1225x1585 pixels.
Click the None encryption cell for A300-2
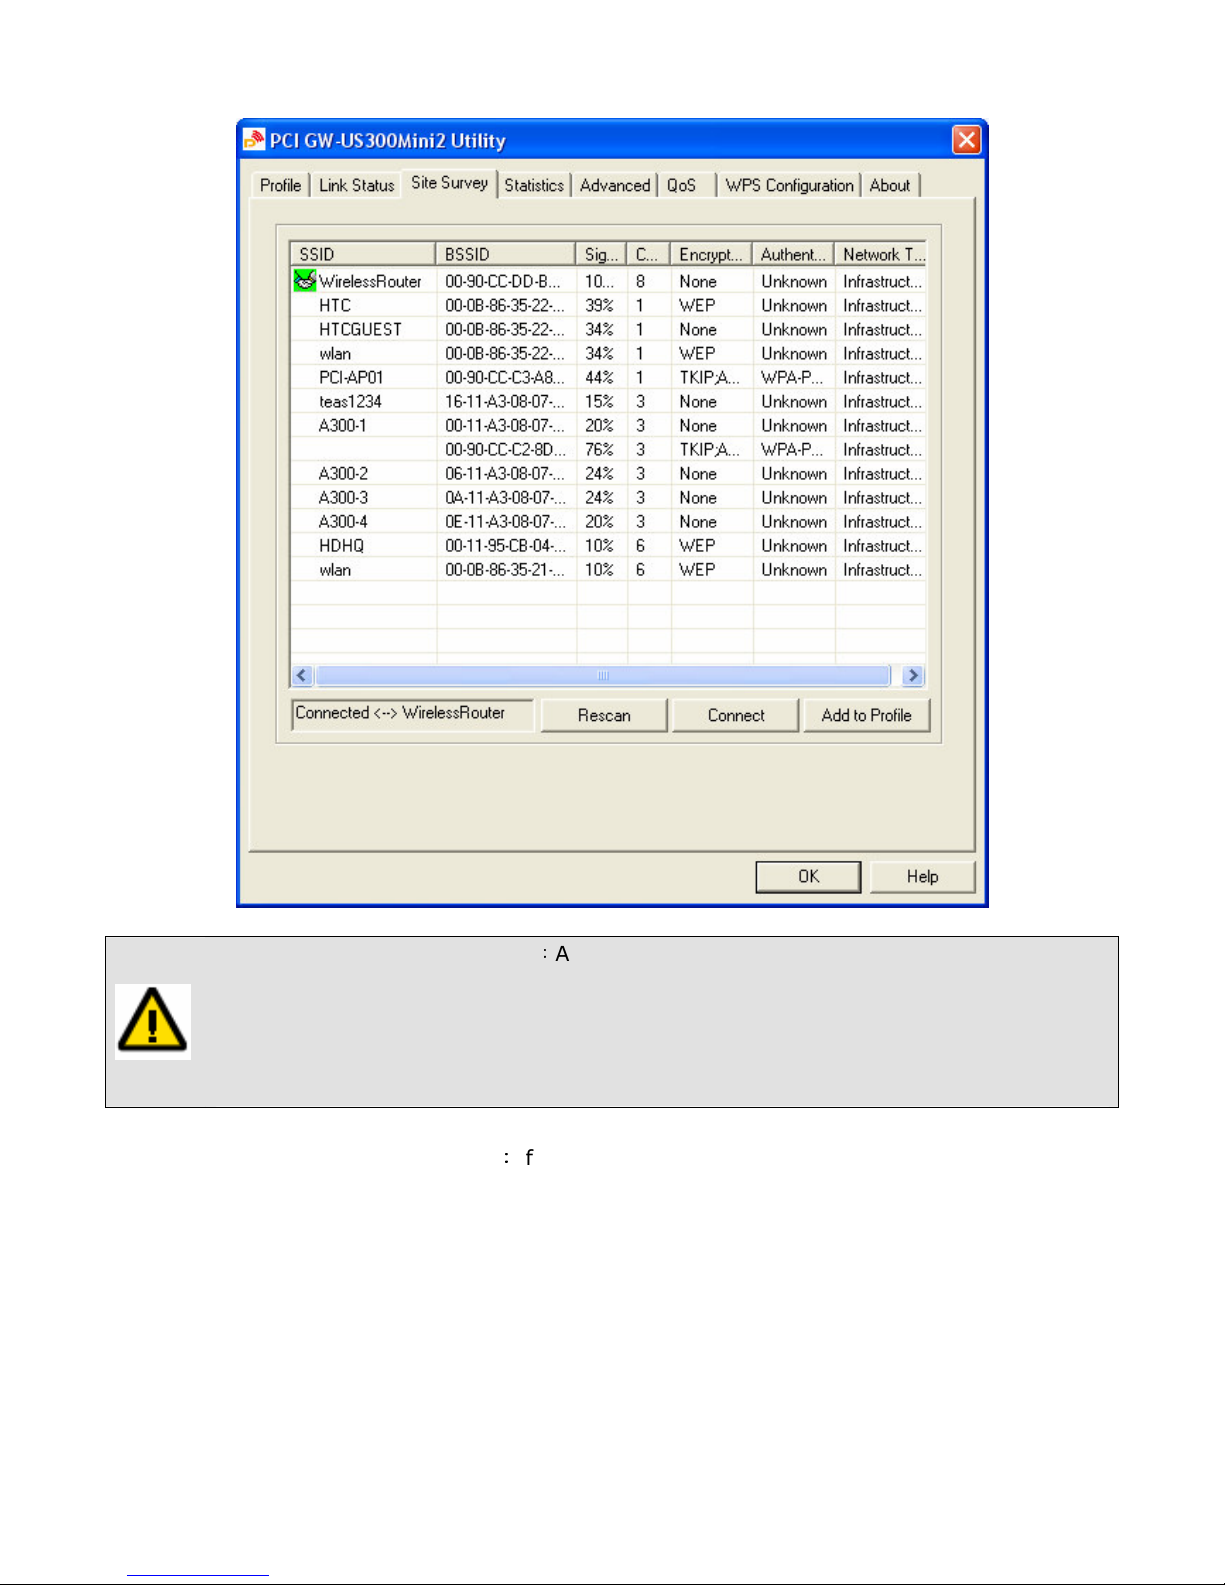698,473
